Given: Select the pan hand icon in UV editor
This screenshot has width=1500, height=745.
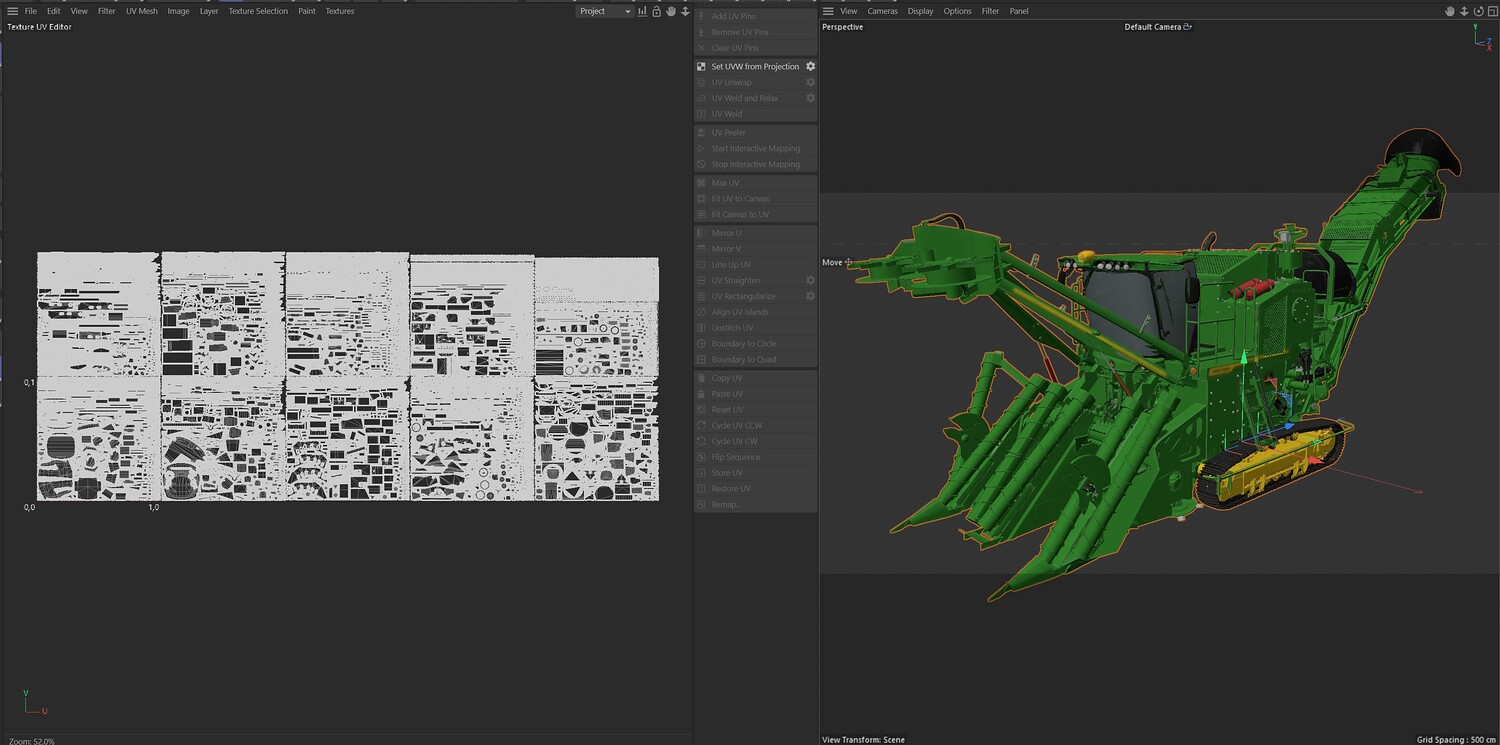Looking at the screenshot, I should pos(671,11).
